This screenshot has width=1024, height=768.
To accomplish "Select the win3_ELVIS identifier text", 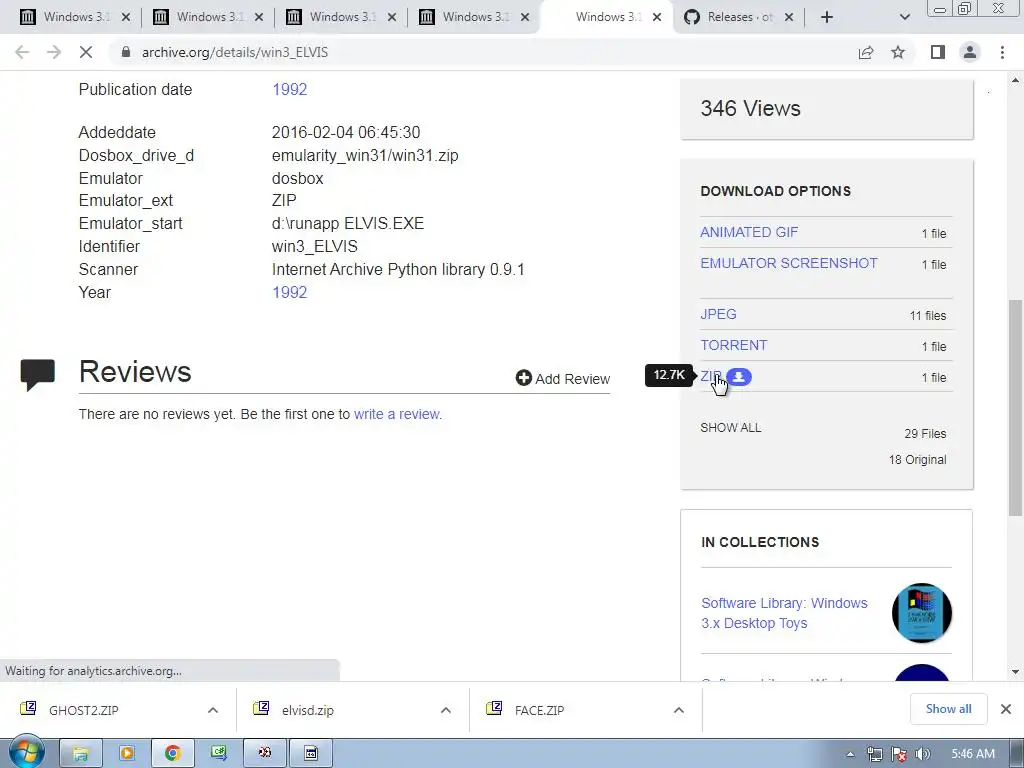I will (x=315, y=247).
